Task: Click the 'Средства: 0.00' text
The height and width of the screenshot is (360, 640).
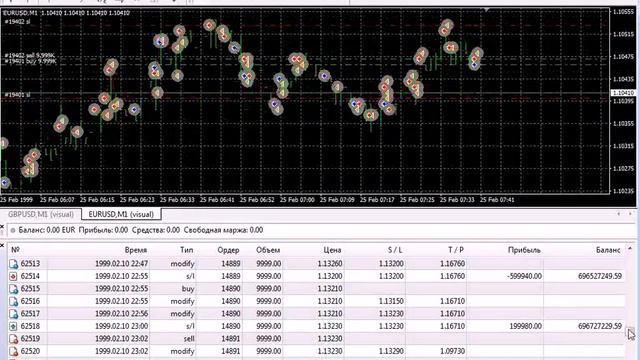Action: [156, 230]
